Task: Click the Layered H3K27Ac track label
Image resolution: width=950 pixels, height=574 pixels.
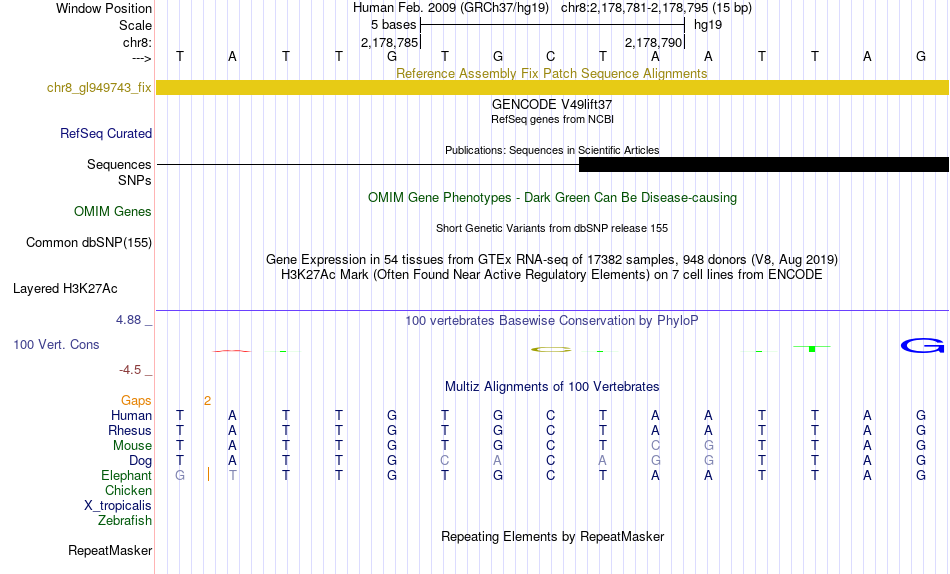Action: tap(65, 289)
